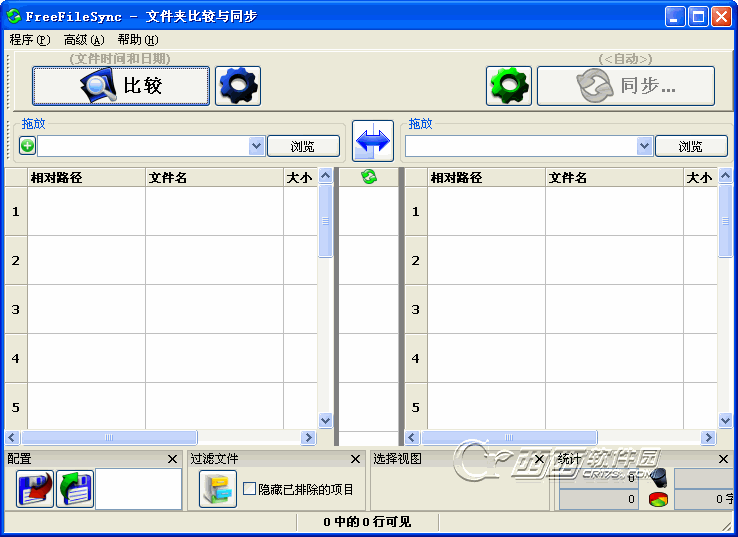Expand the right folder path dropdown

point(644,146)
